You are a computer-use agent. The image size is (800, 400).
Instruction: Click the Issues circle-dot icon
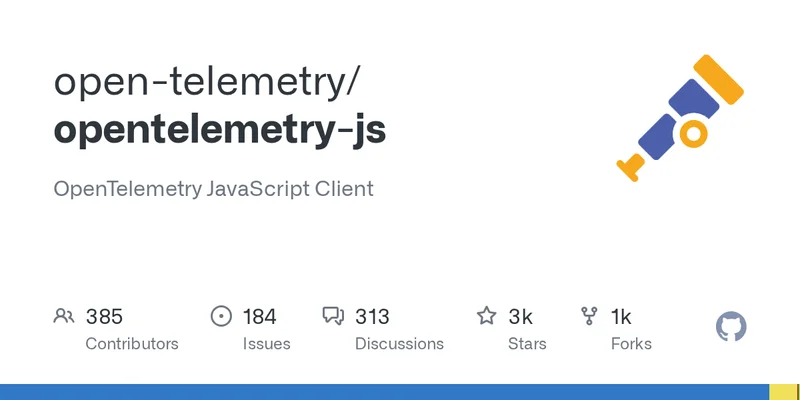click(x=221, y=317)
